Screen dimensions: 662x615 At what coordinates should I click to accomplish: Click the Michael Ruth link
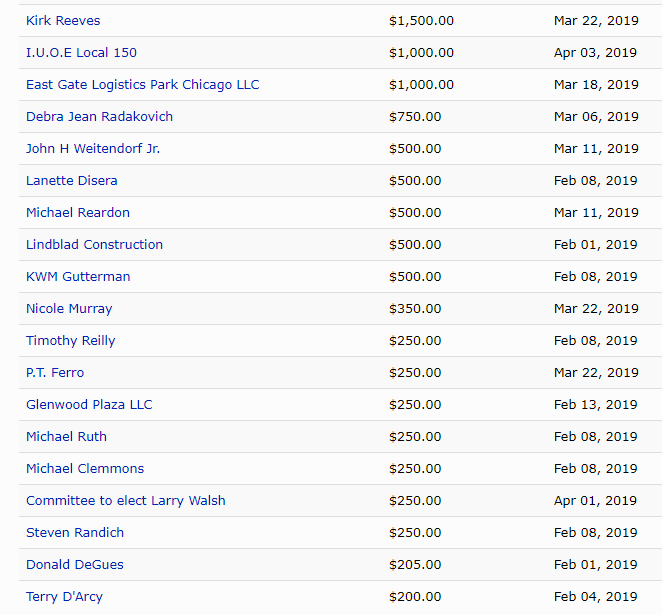pos(66,437)
